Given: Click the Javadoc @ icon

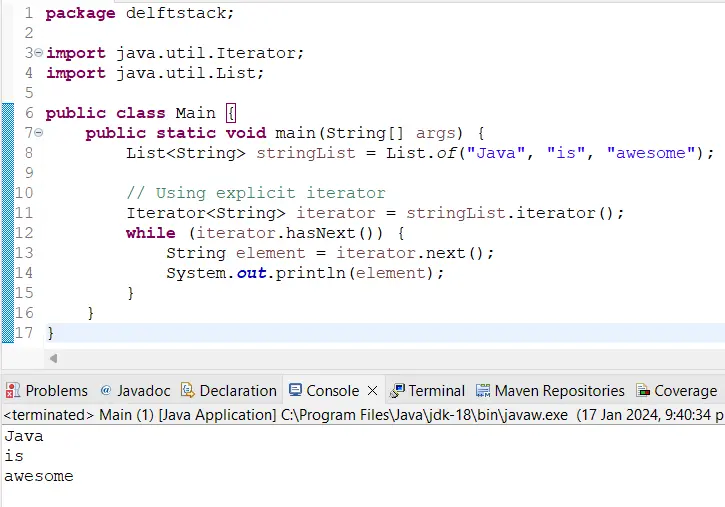Looking at the screenshot, I should 106,391.
